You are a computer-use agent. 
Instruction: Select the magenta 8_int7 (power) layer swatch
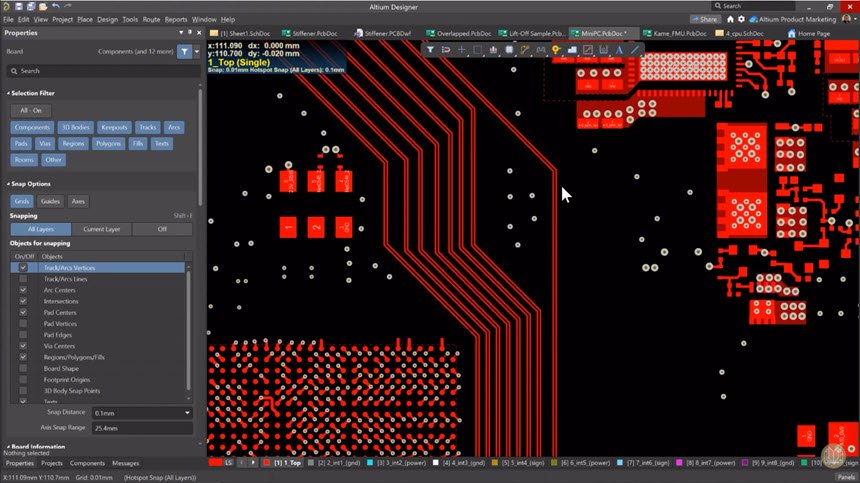[x=680, y=463]
